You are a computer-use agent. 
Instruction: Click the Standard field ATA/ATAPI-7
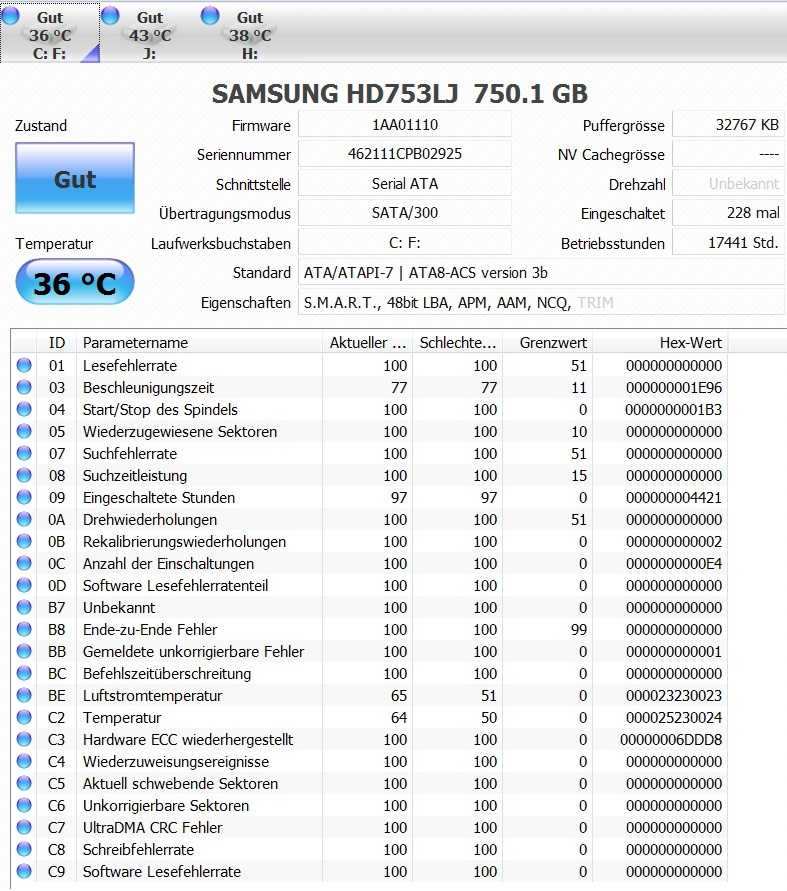click(541, 273)
